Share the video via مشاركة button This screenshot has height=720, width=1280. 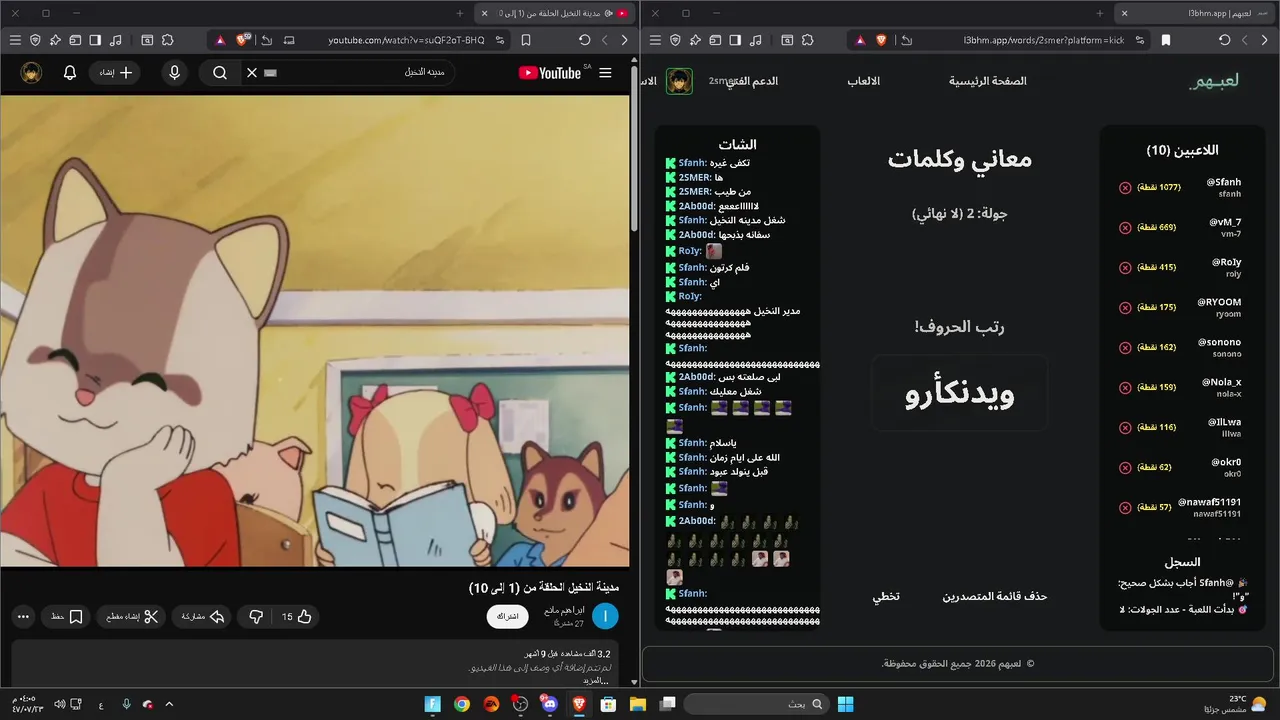pos(203,617)
